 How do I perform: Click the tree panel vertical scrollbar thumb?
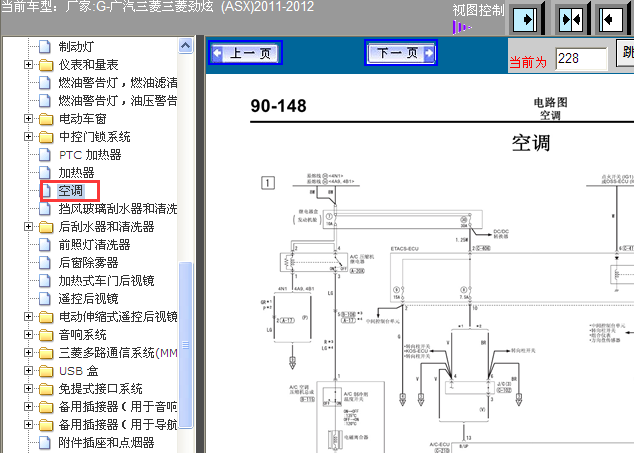tap(186, 345)
